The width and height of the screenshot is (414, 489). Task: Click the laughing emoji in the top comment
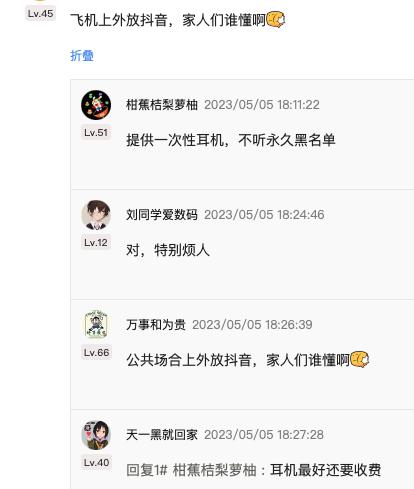[x=276, y=20]
